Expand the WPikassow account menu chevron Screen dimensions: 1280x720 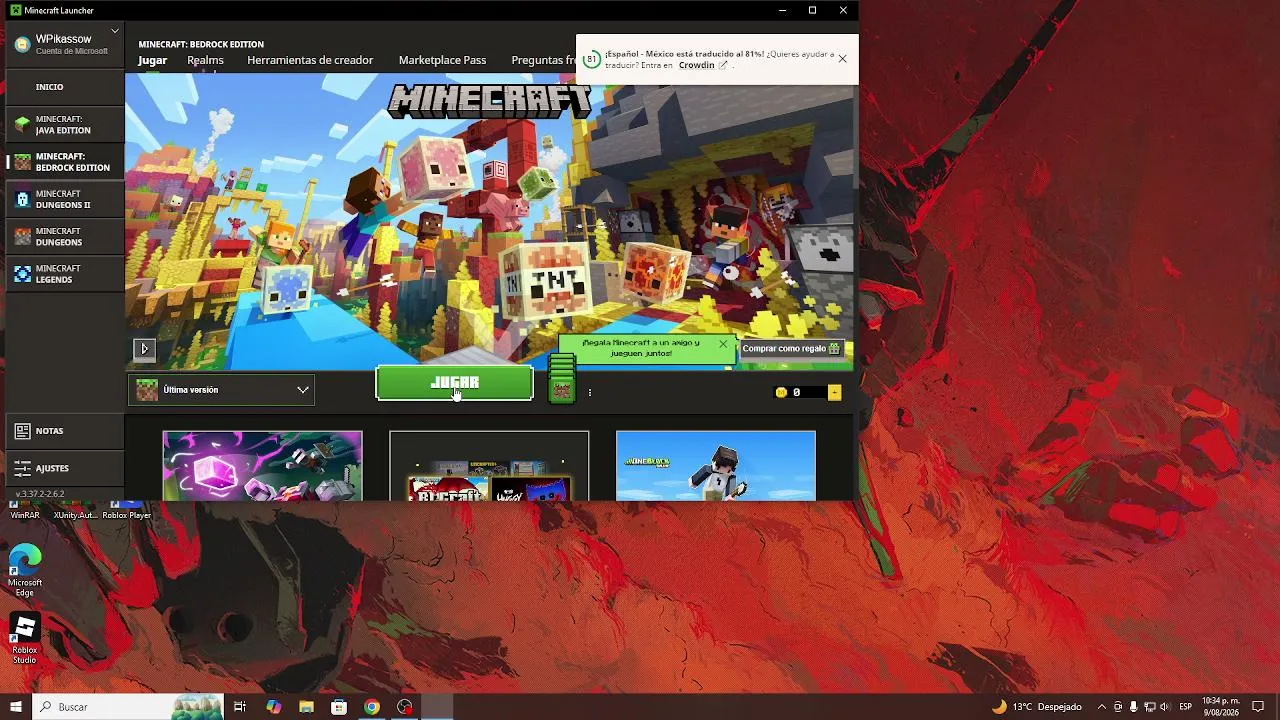click(115, 31)
